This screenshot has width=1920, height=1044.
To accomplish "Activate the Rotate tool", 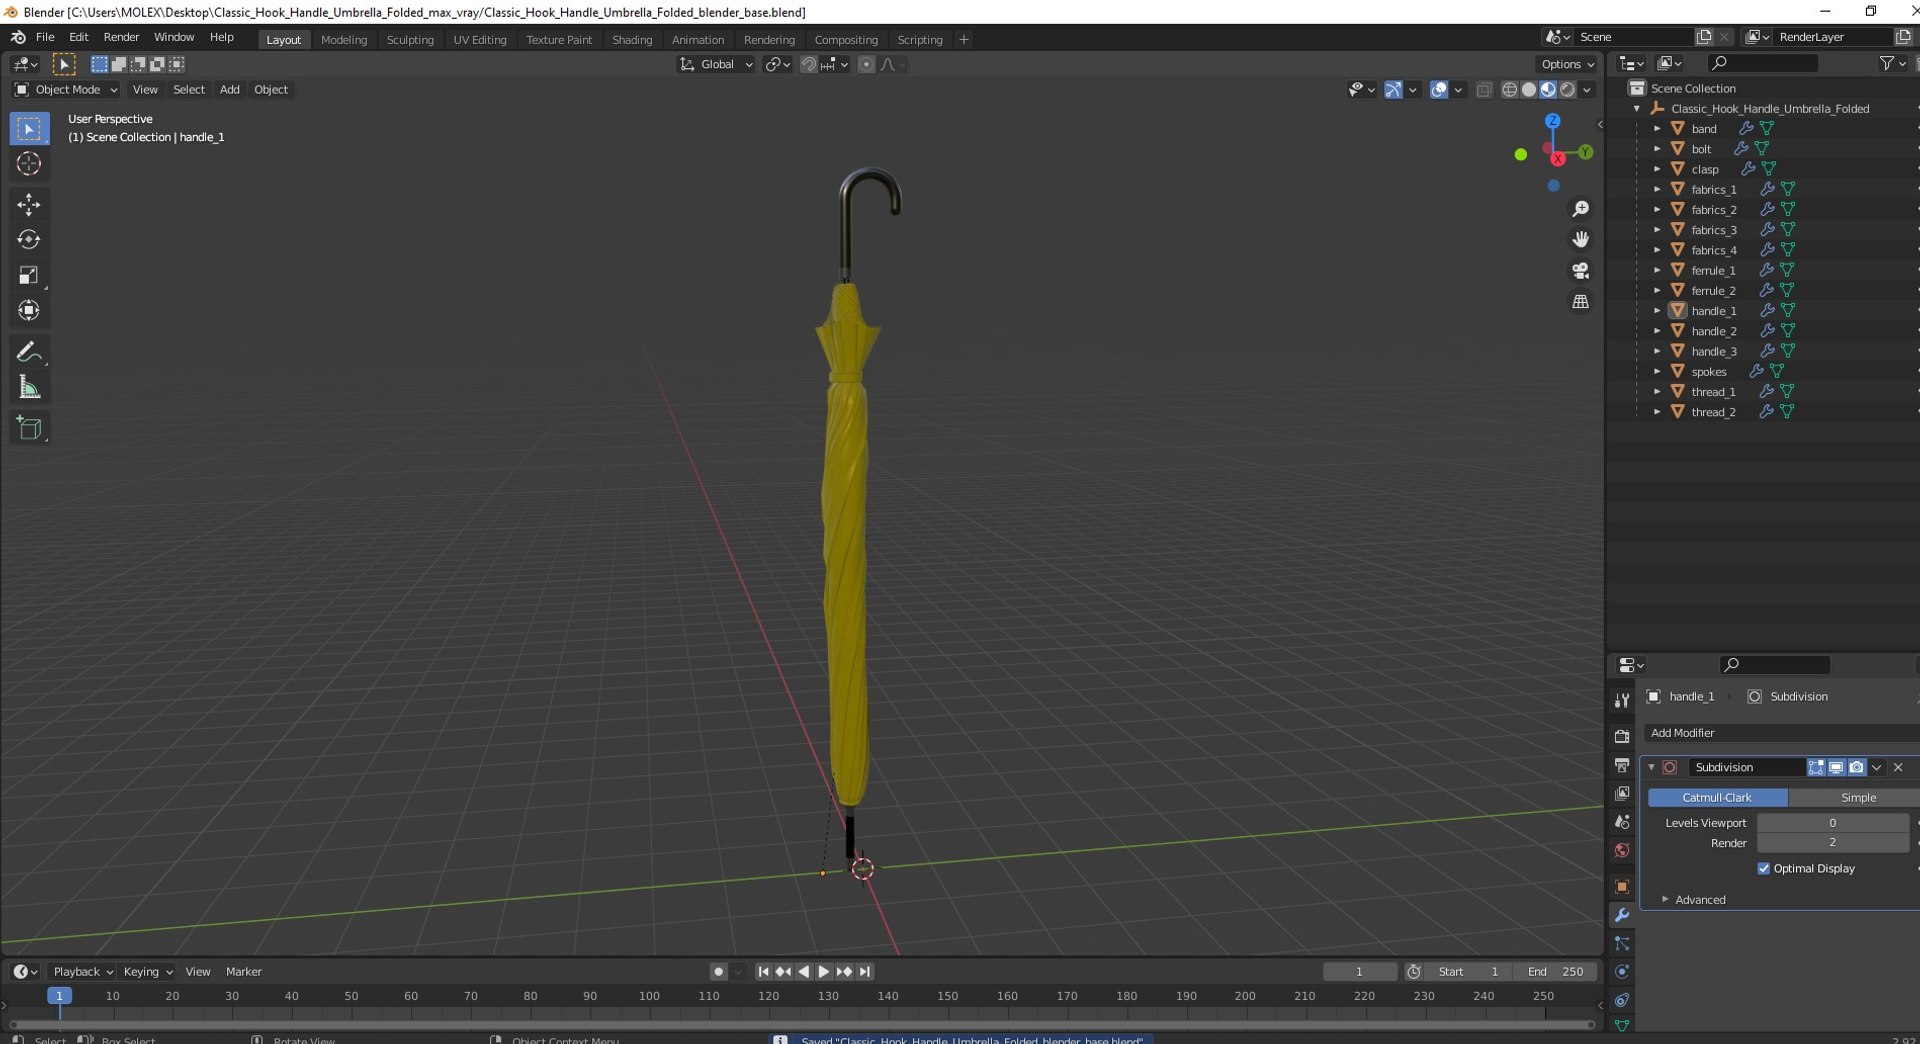I will pyautogui.click(x=29, y=240).
